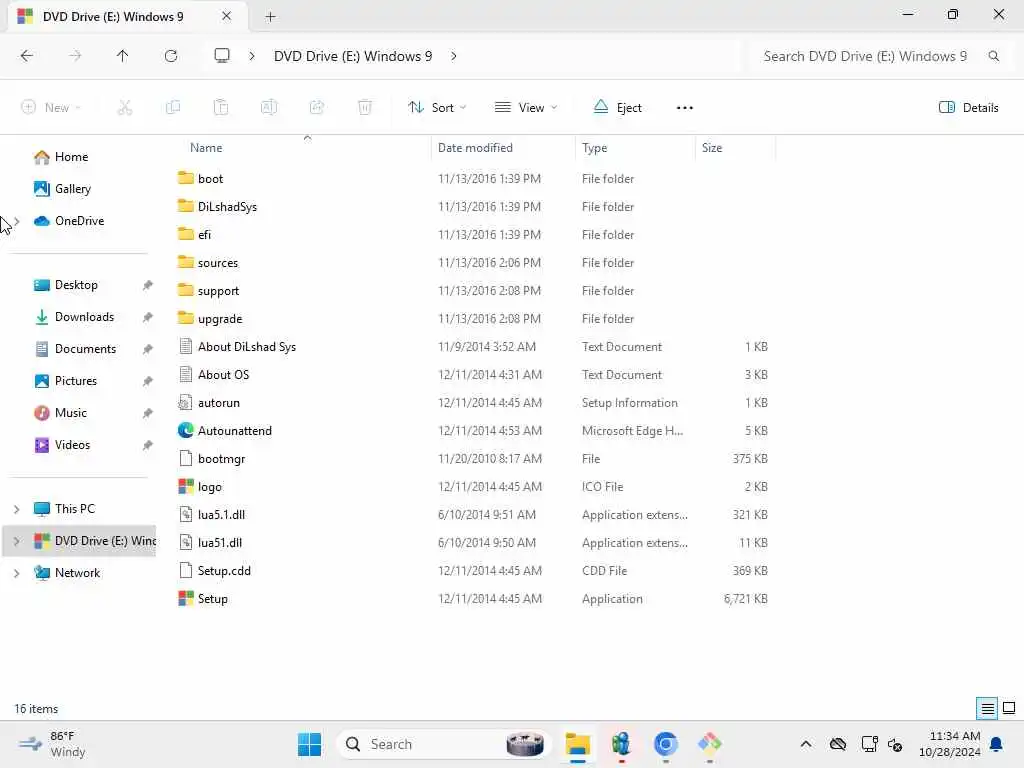
Task: Expand the This PC tree node
Action: coord(16,509)
